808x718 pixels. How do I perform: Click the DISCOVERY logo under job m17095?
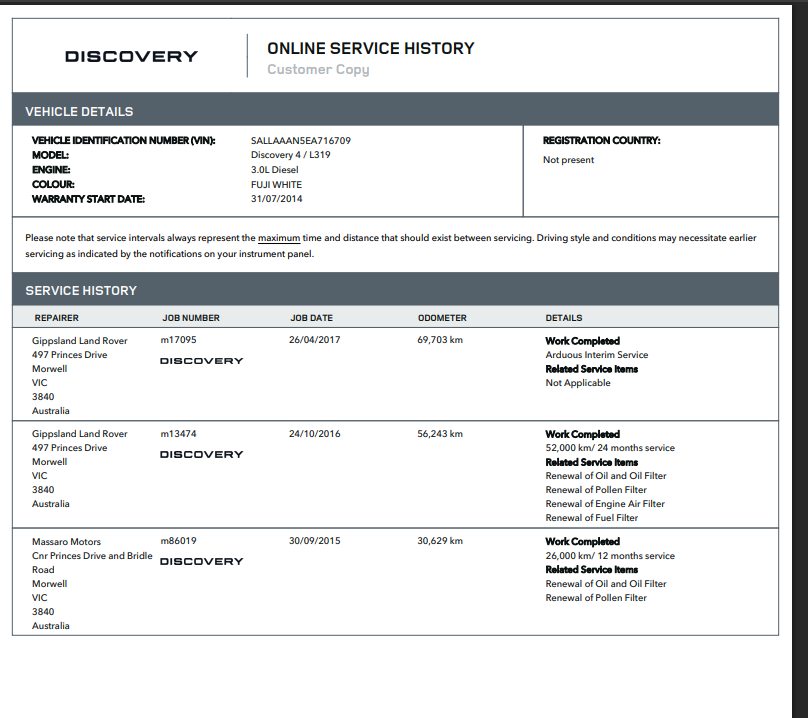pyautogui.click(x=201, y=361)
